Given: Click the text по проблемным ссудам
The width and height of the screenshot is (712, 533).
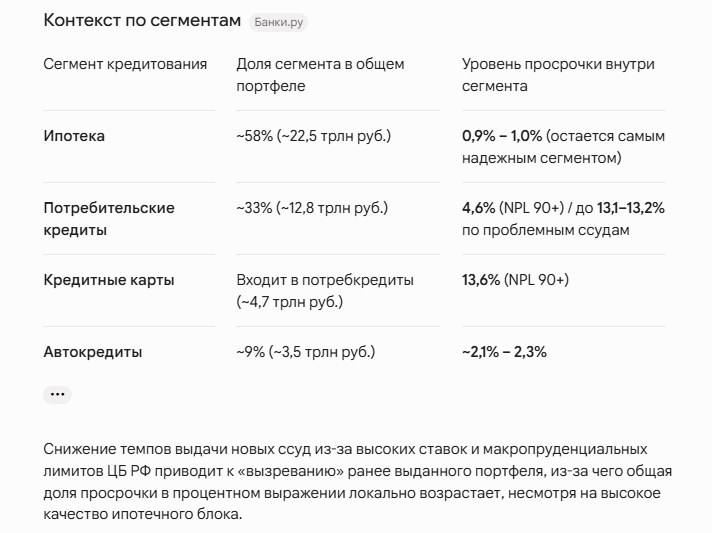Looking at the screenshot, I should pyautogui.click(x=545, y=230).
